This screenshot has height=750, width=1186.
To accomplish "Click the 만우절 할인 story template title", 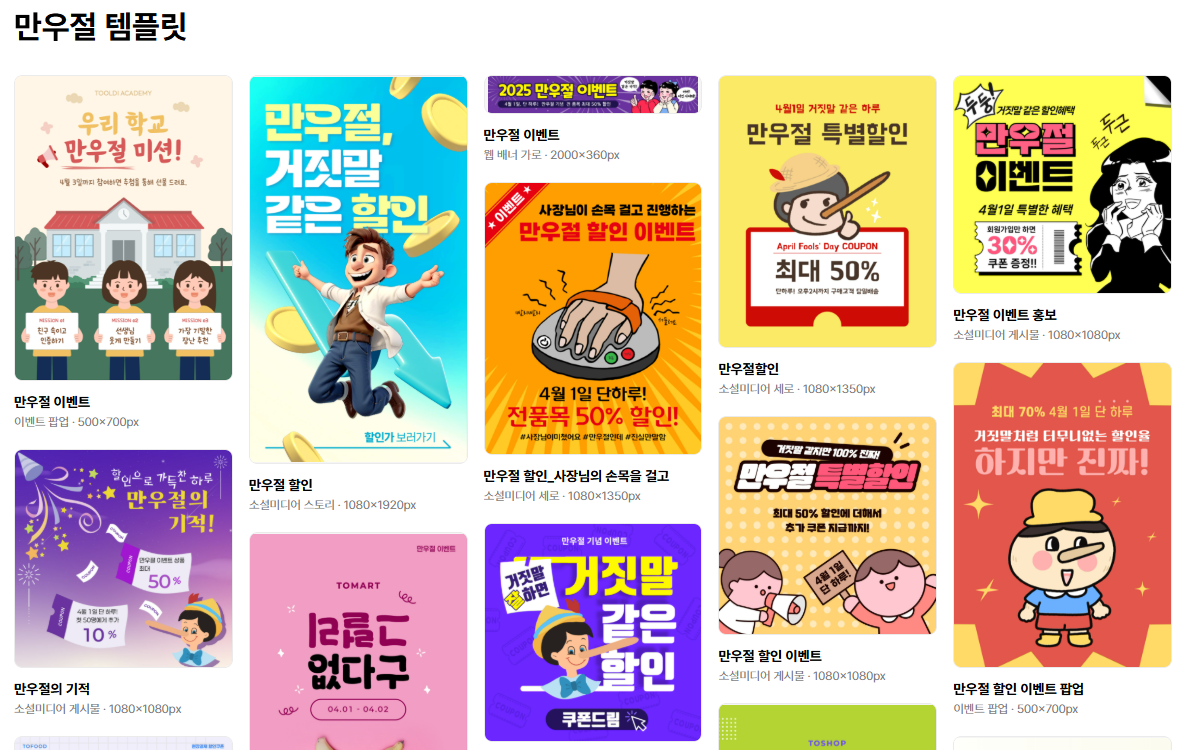I will 281,485.
